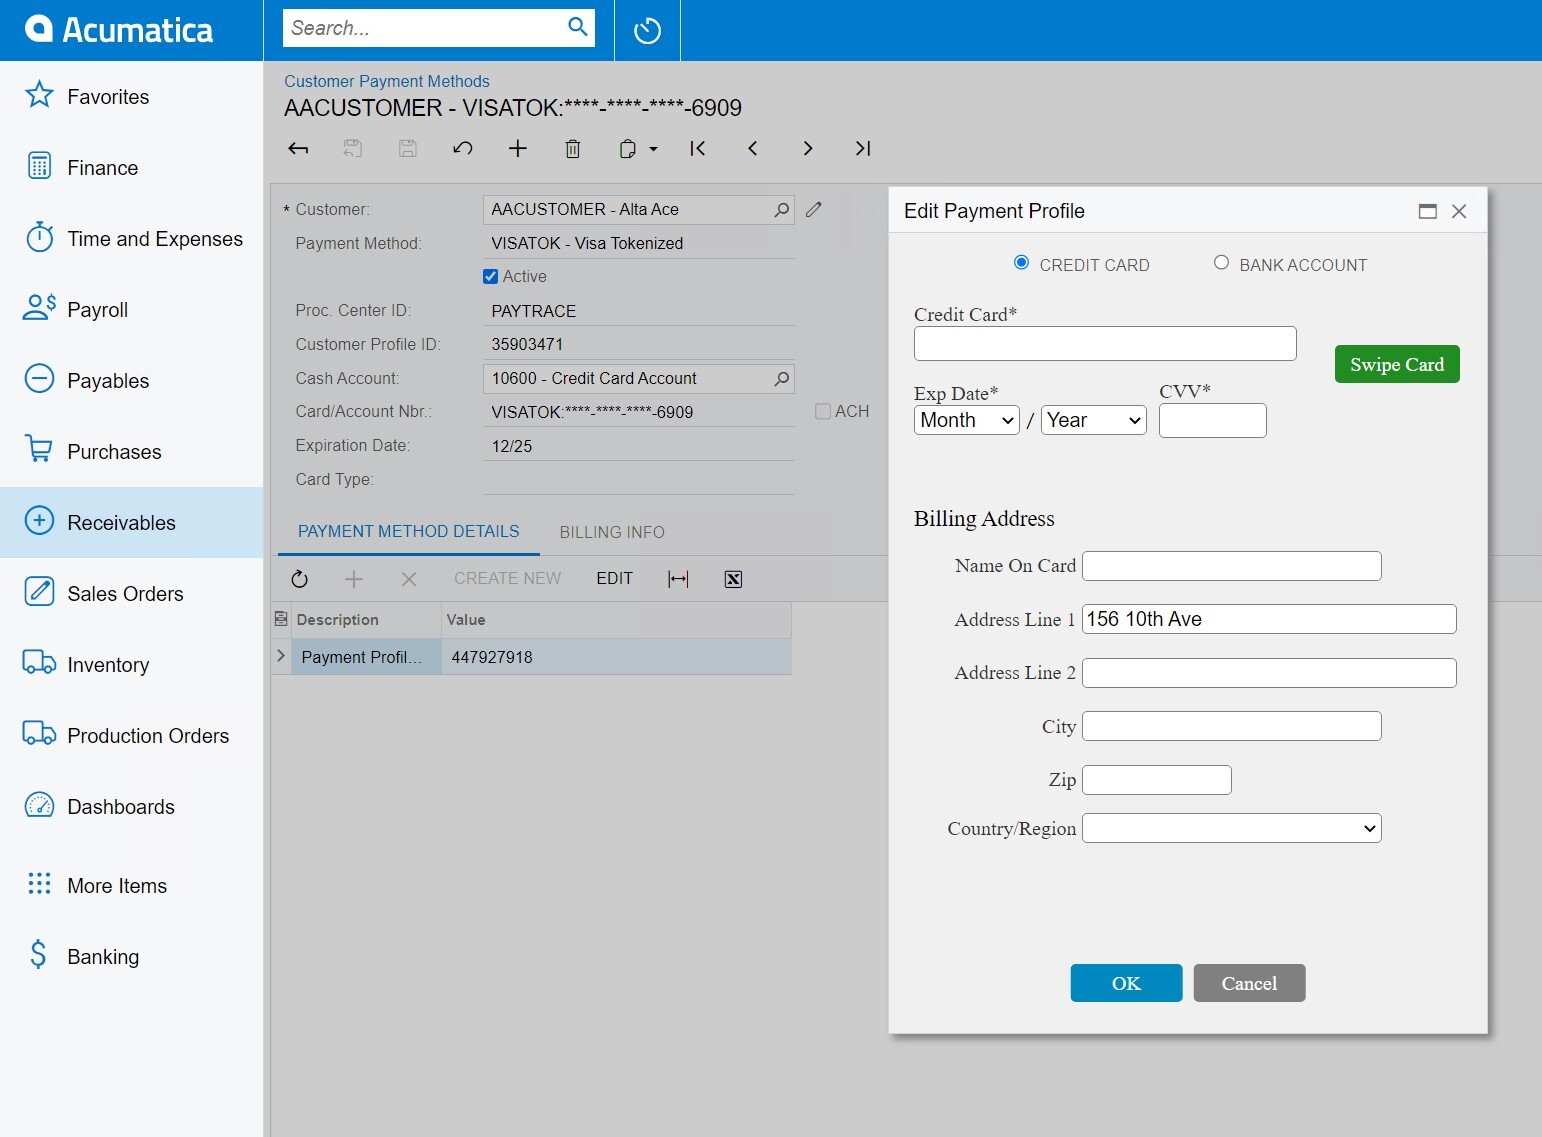This screenshot has width=1542, height=1137.
Task: Click the Fit to Screen column icon
Action: pyautogui.click(x=678, y=579)
